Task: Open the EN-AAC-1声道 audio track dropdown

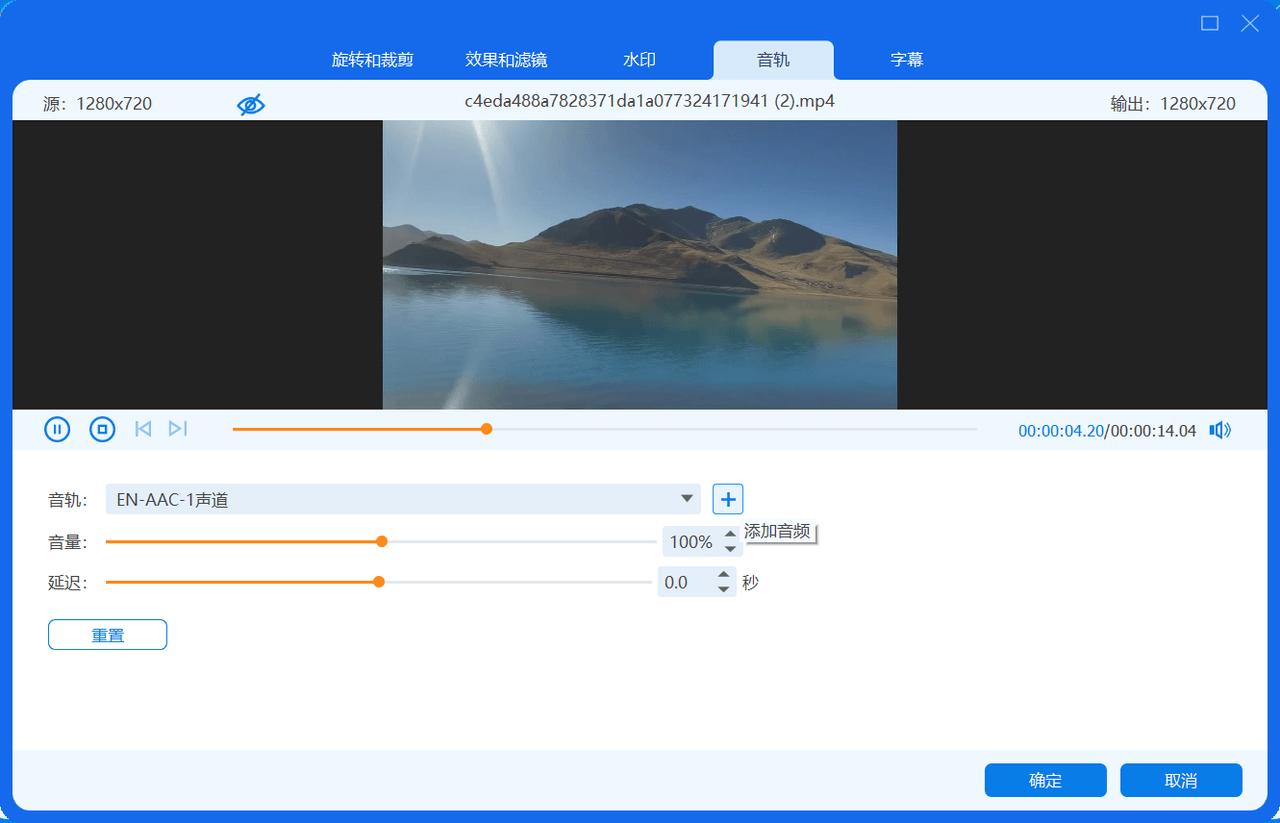Action: point(400,498)
